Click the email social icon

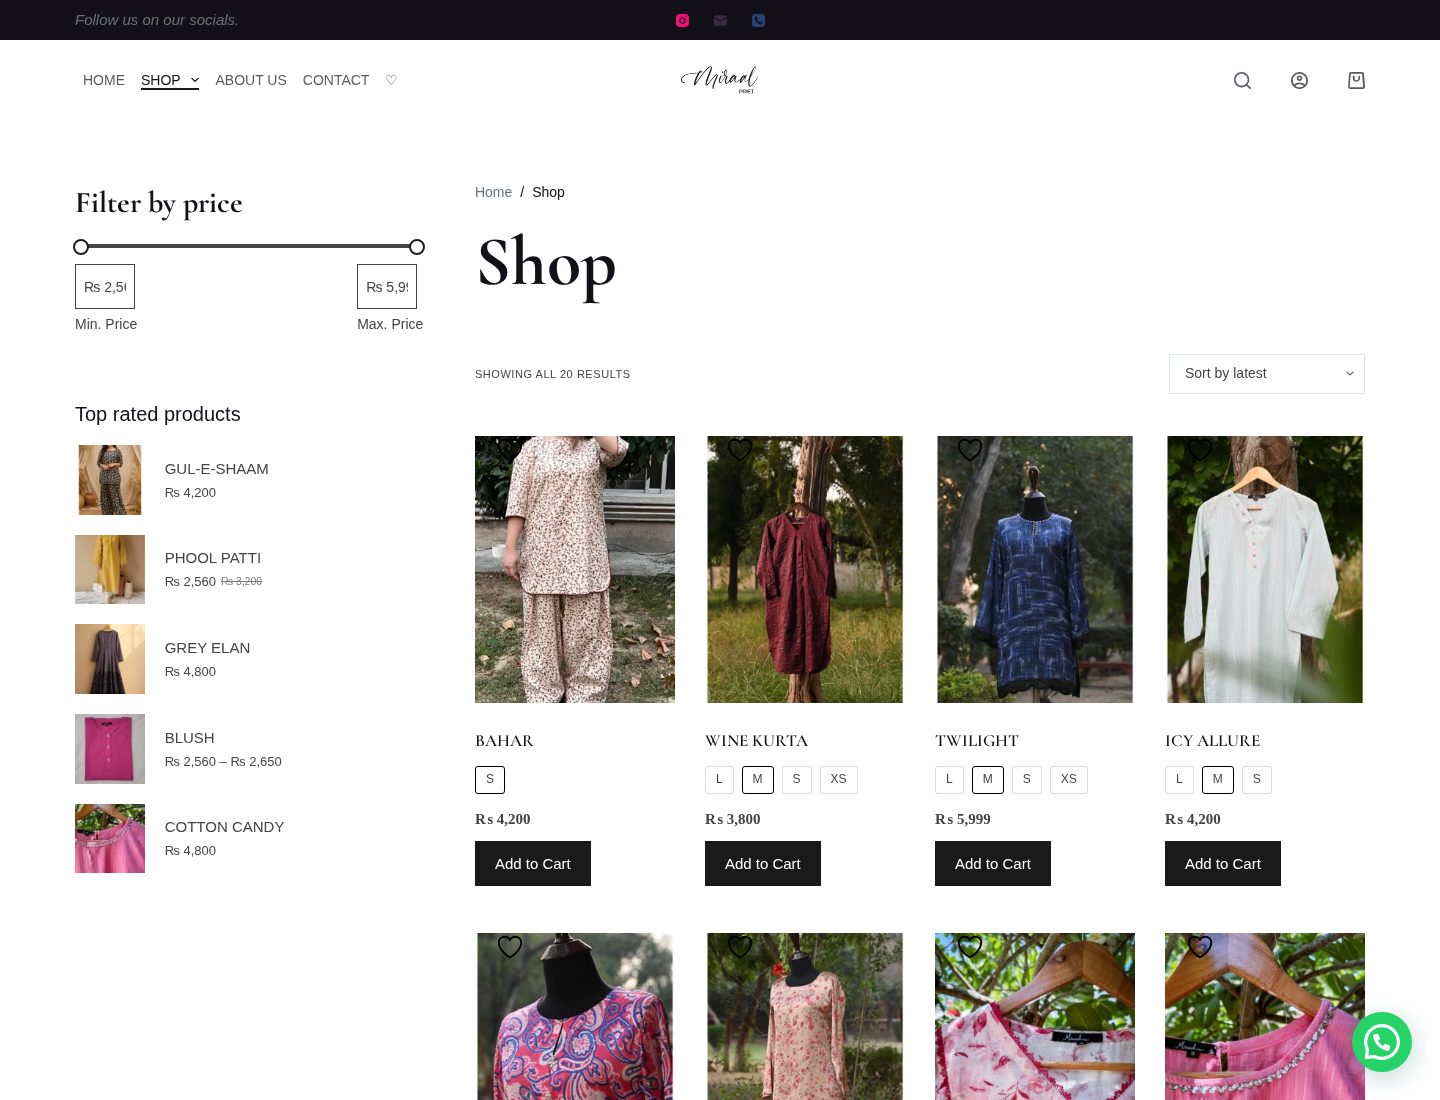click(720, 20)
